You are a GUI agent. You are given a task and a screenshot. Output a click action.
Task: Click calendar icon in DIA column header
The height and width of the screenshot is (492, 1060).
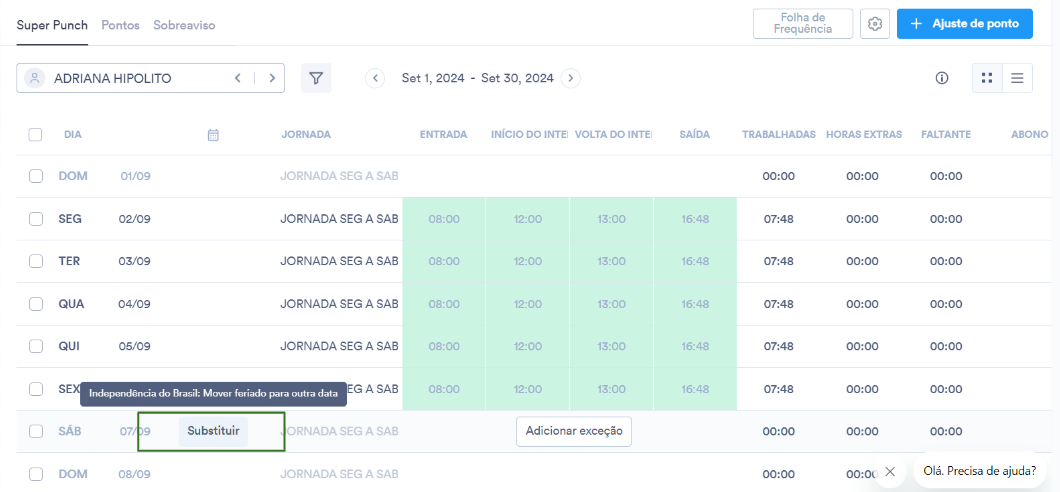click(213, 134)
